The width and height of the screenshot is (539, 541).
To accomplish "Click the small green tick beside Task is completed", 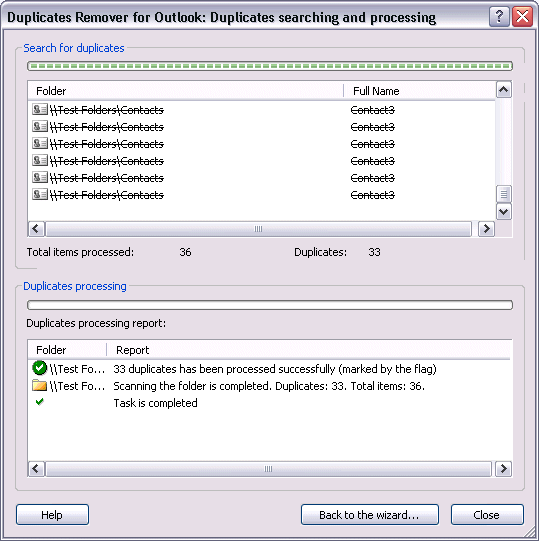I will pos(40,402).
